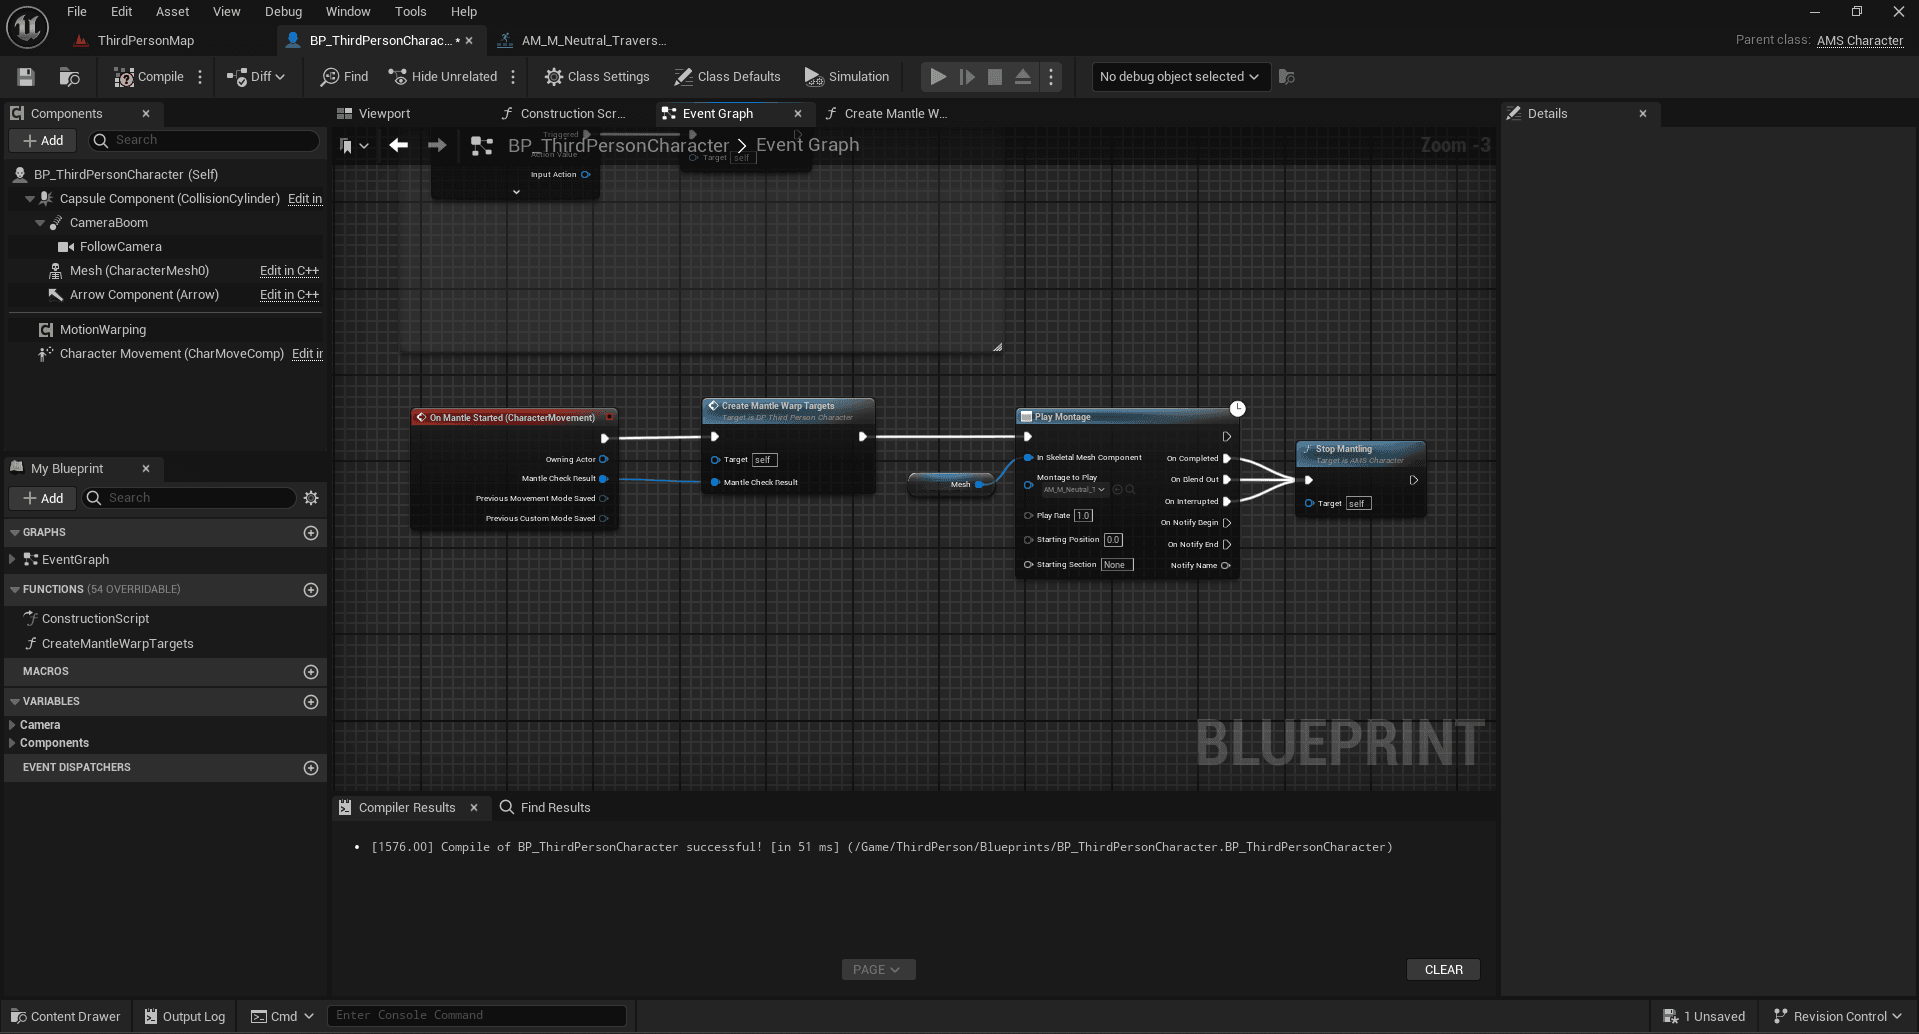
Task: Add a new graph with plus icon
Action: (311, 533)
